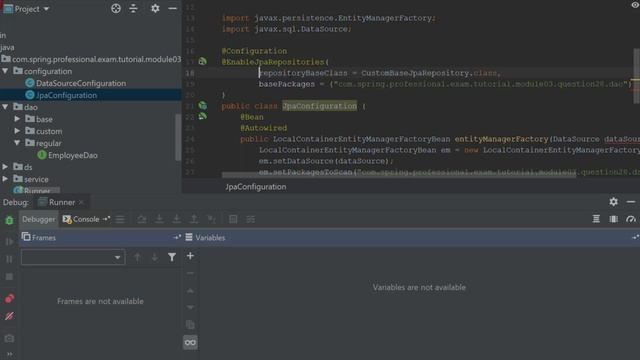The image size is (640, 360).
Task: Toggle mute breakpoints icon
Action: pyautogui.click(x=9, y=316)
